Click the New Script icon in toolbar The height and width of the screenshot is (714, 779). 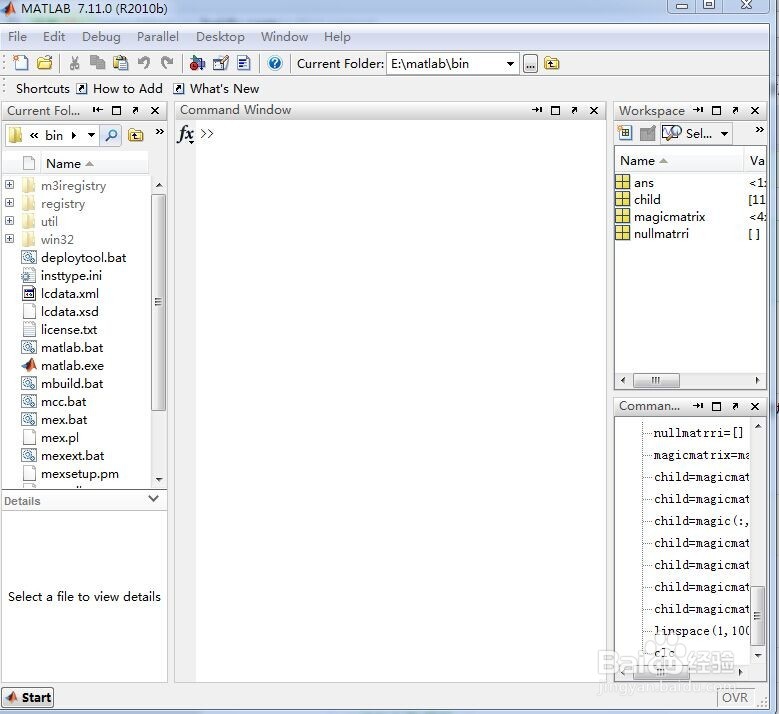click(21, 63)
